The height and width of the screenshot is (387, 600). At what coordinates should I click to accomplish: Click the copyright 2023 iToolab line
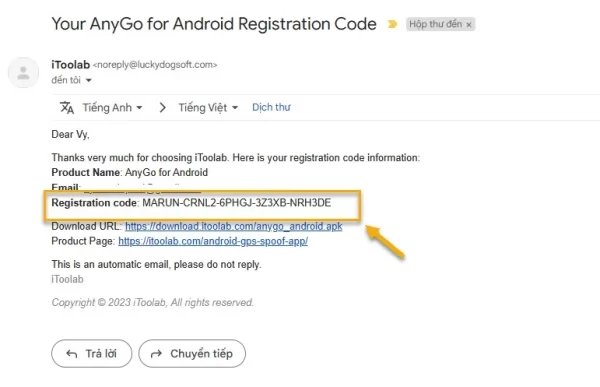pyautogui.click(x=153, y=302)
